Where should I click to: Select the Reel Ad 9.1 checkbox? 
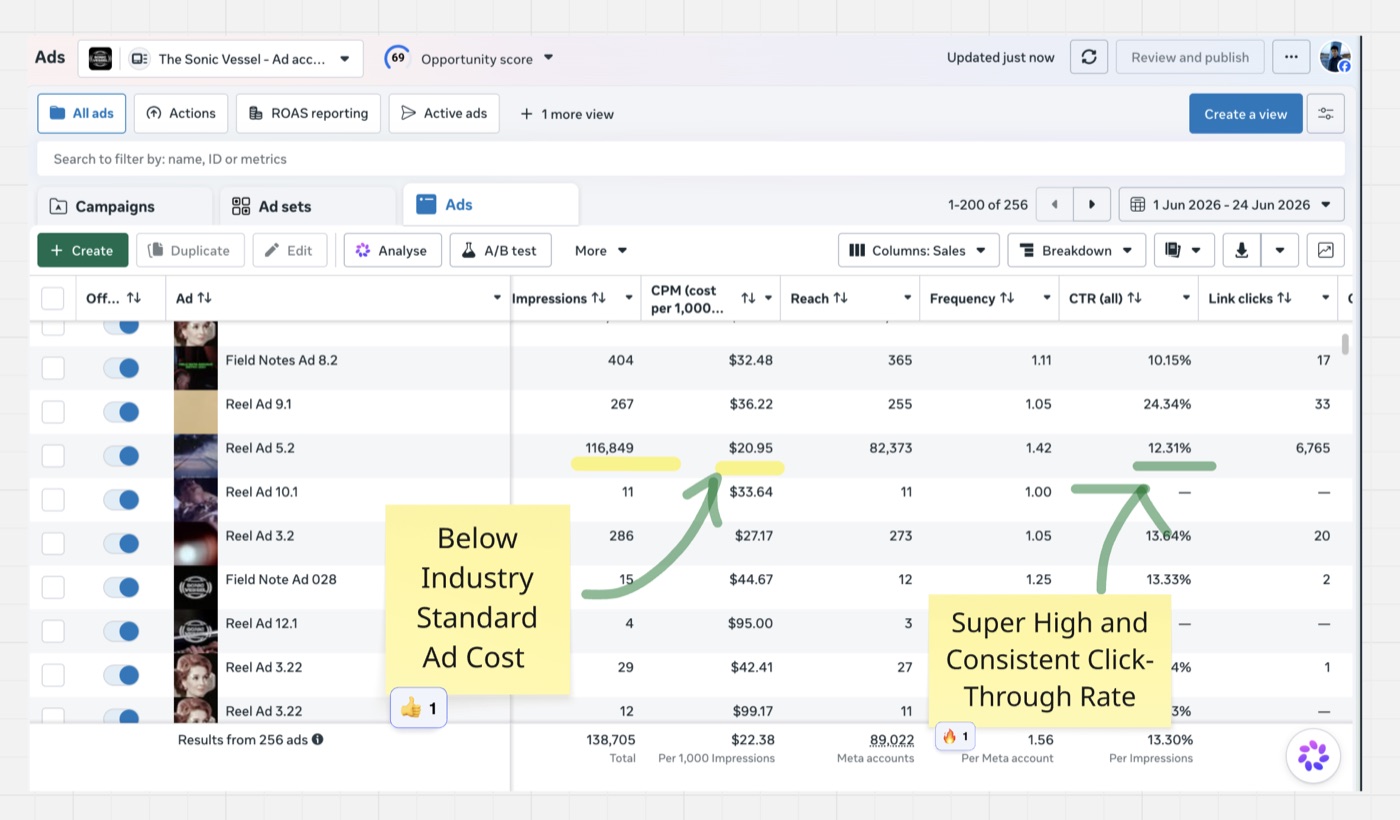pos(52,412)
